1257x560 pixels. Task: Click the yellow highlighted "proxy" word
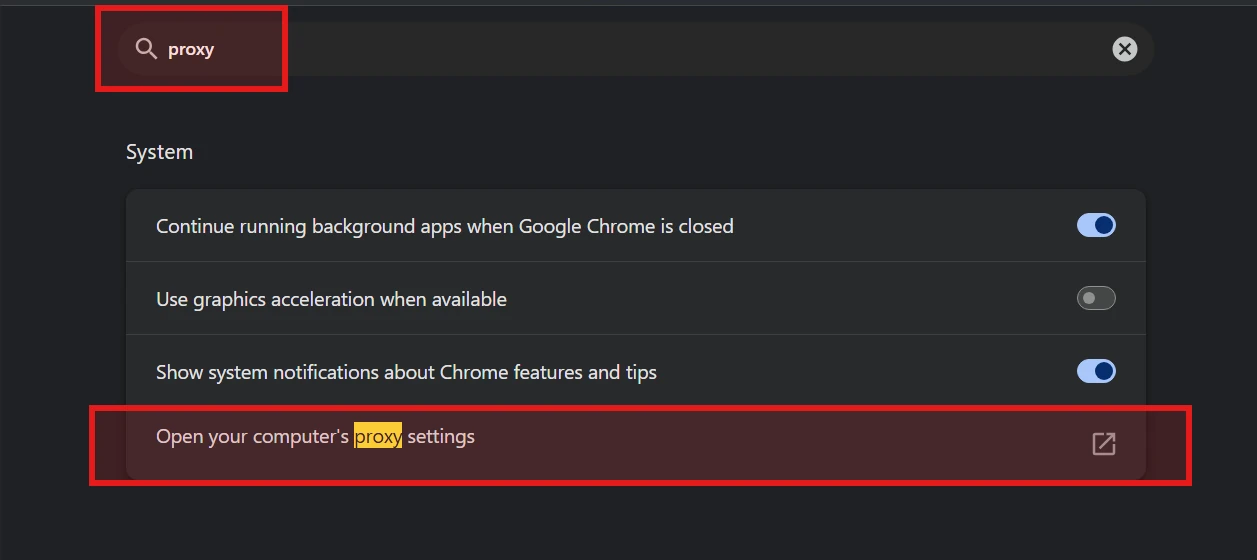pos(378,437)
